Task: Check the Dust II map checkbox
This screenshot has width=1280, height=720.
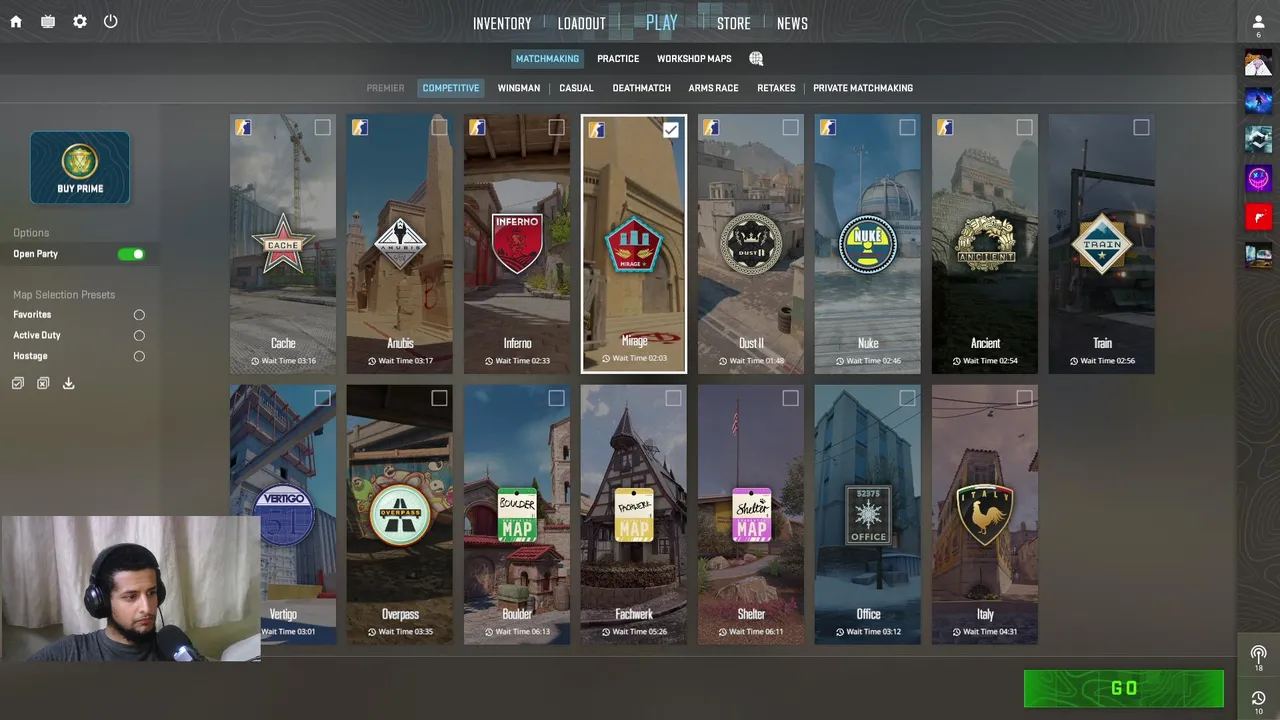Action: point(790,127)
